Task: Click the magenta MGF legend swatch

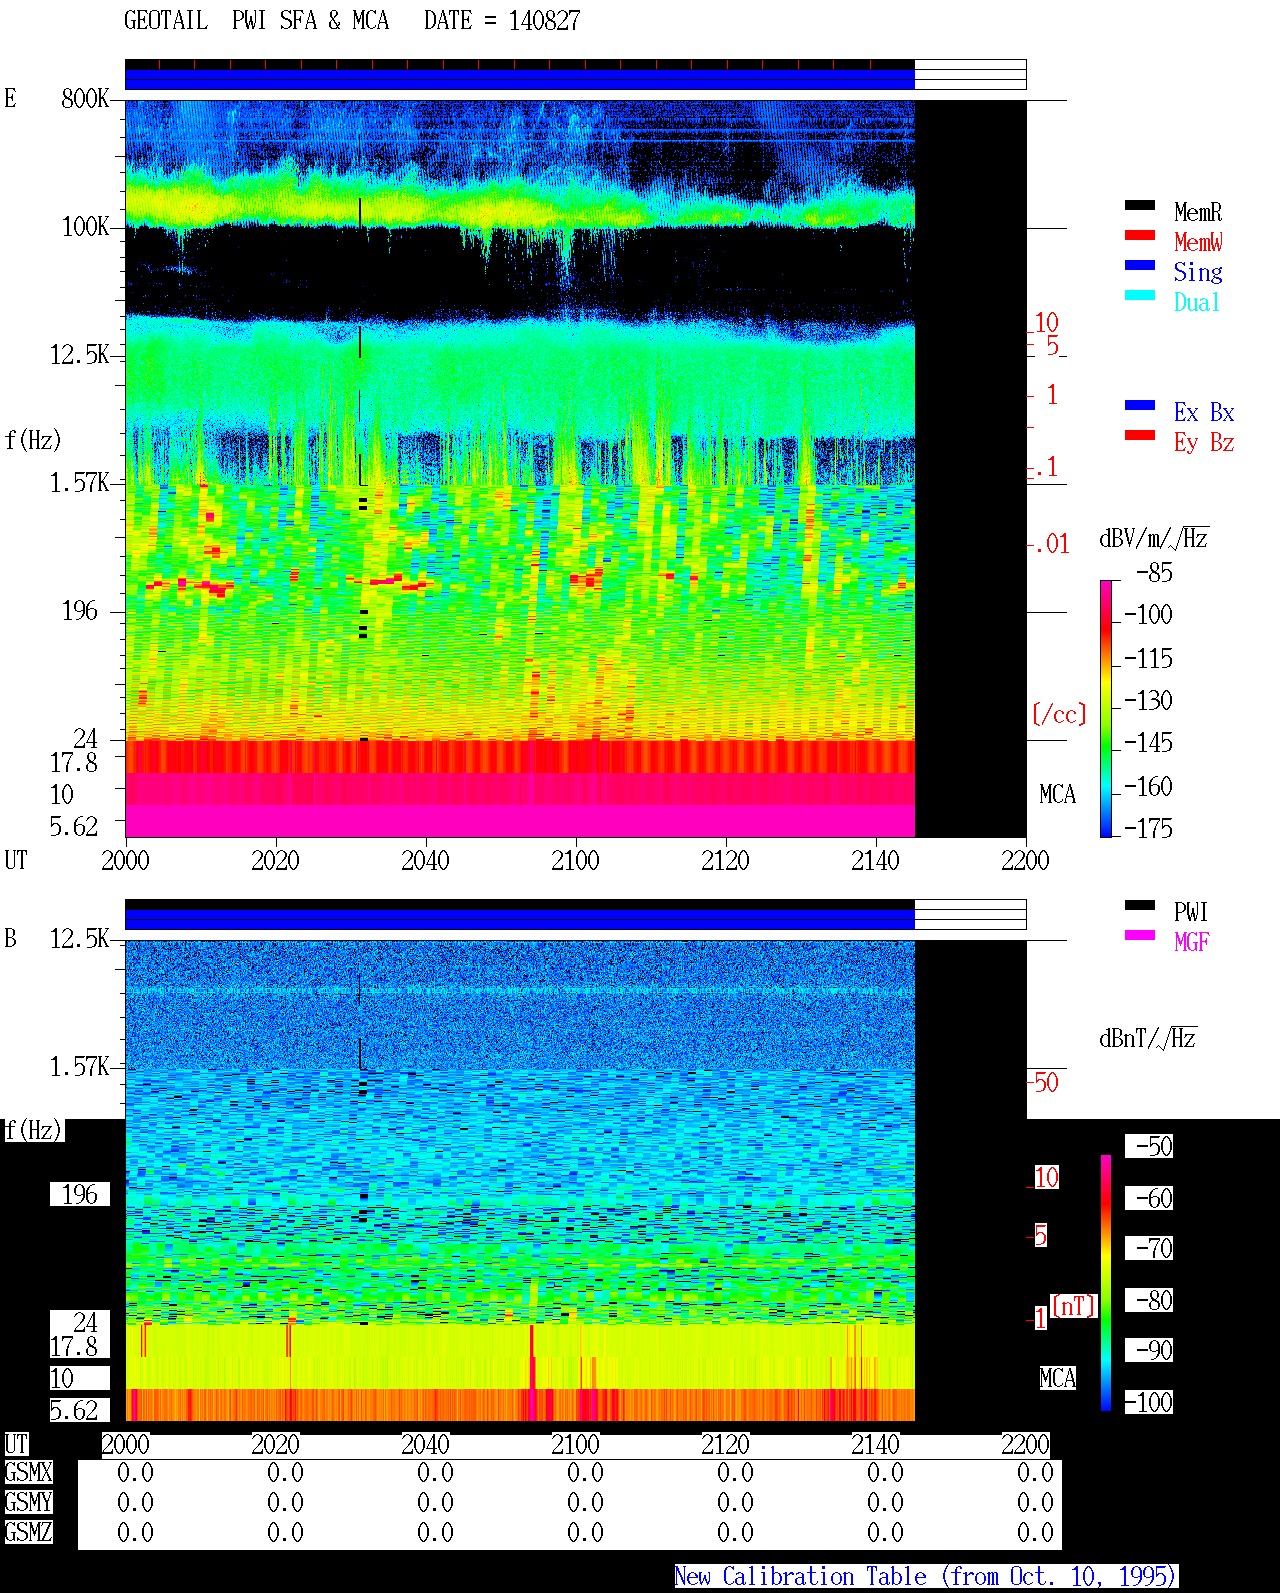Action: point(1140,935)
